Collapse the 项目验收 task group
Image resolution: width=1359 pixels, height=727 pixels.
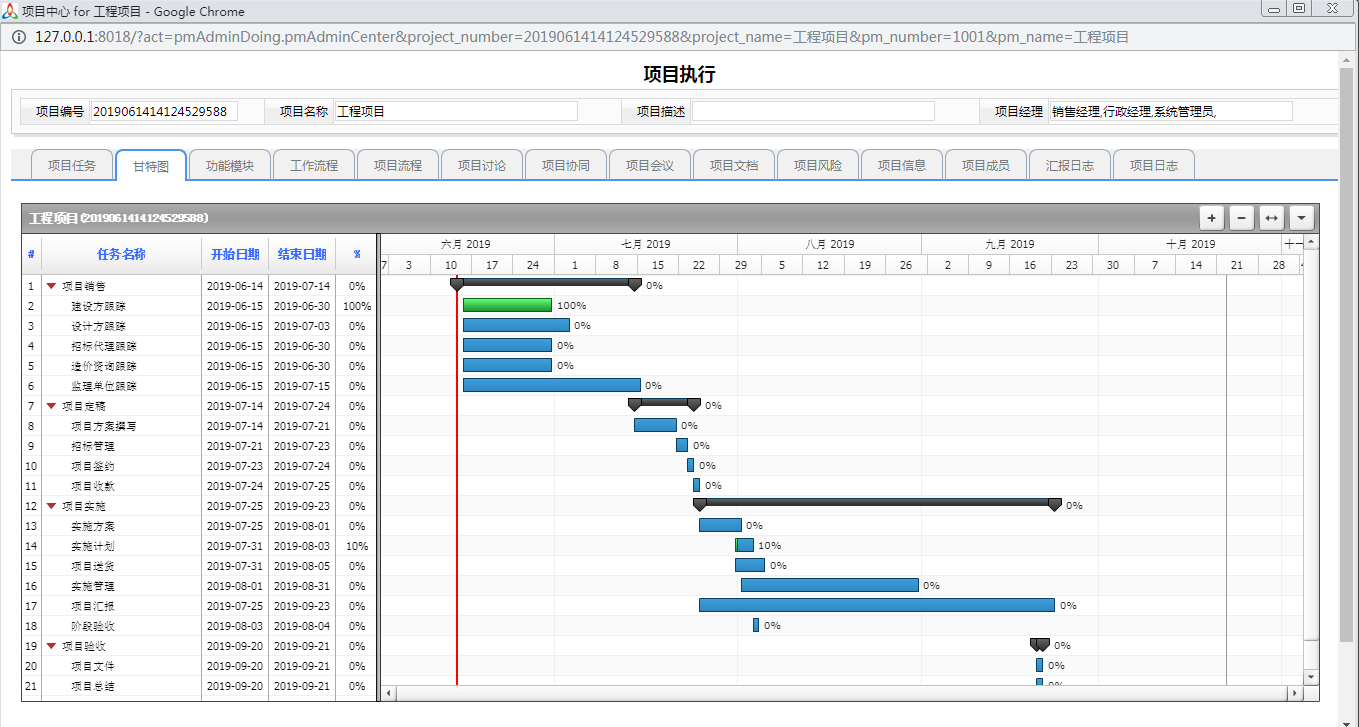(51, 646)
